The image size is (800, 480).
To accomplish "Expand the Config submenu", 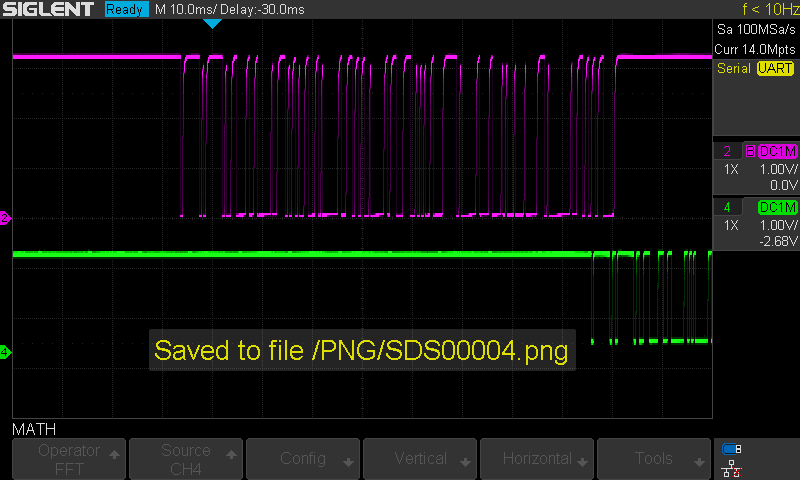I will point(303,458).
